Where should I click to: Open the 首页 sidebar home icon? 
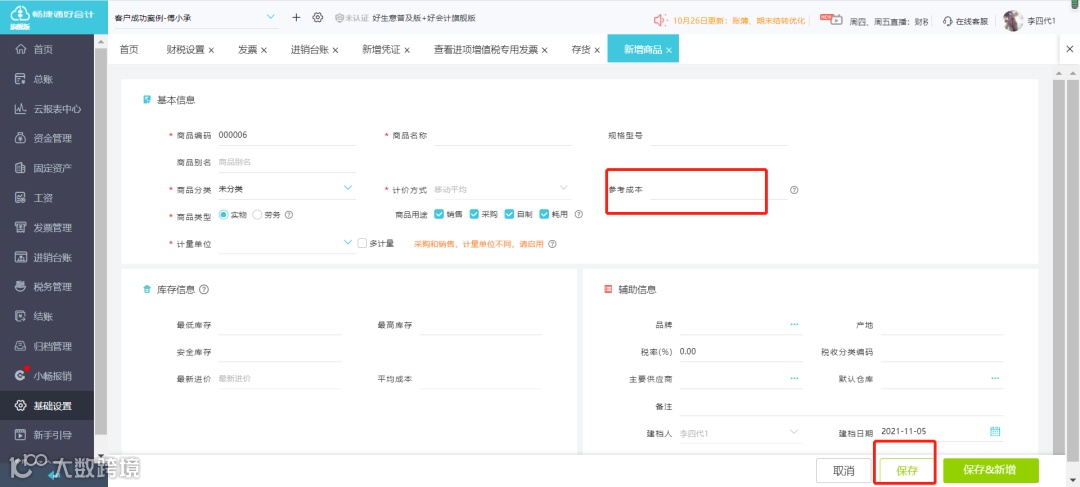(21, 50)
